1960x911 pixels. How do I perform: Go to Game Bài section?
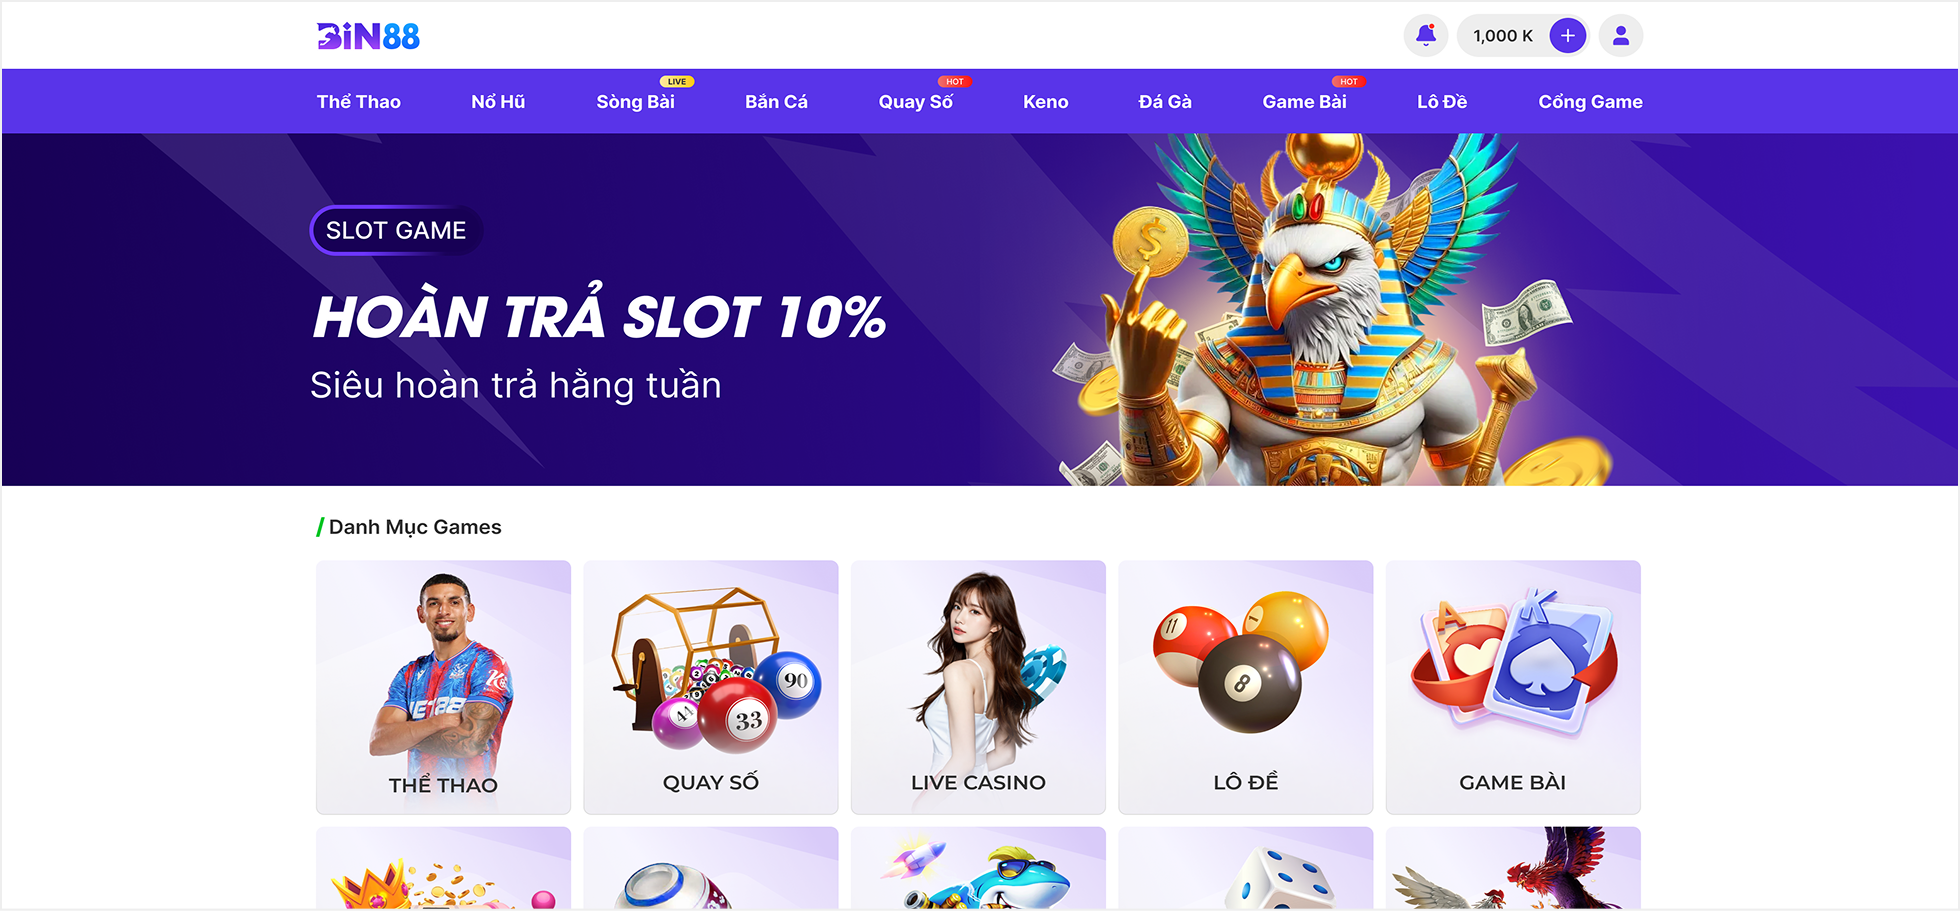pos(1304,102)
